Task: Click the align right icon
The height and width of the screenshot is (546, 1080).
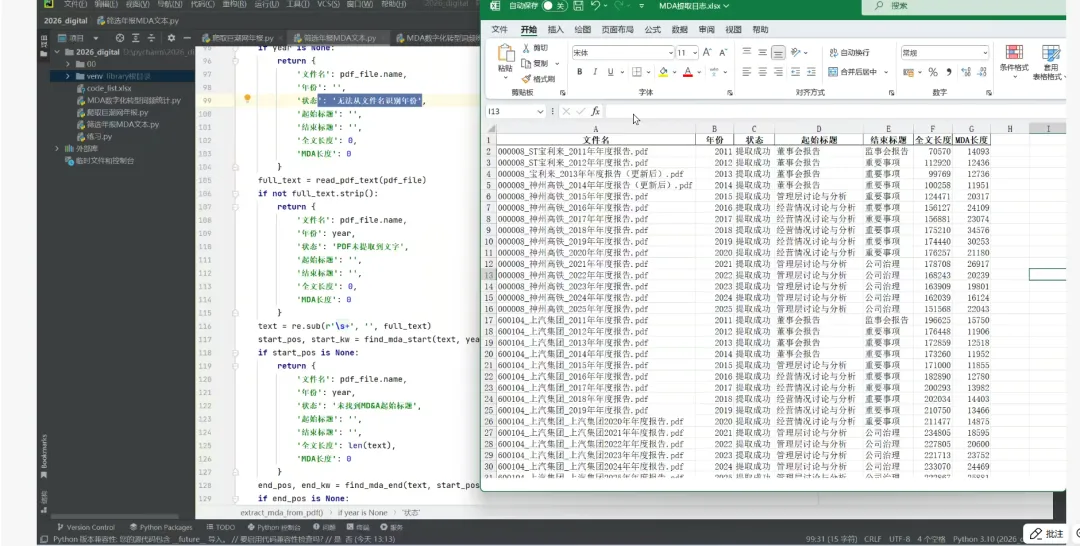Action: pyautogui.click(x=778, y=72)
